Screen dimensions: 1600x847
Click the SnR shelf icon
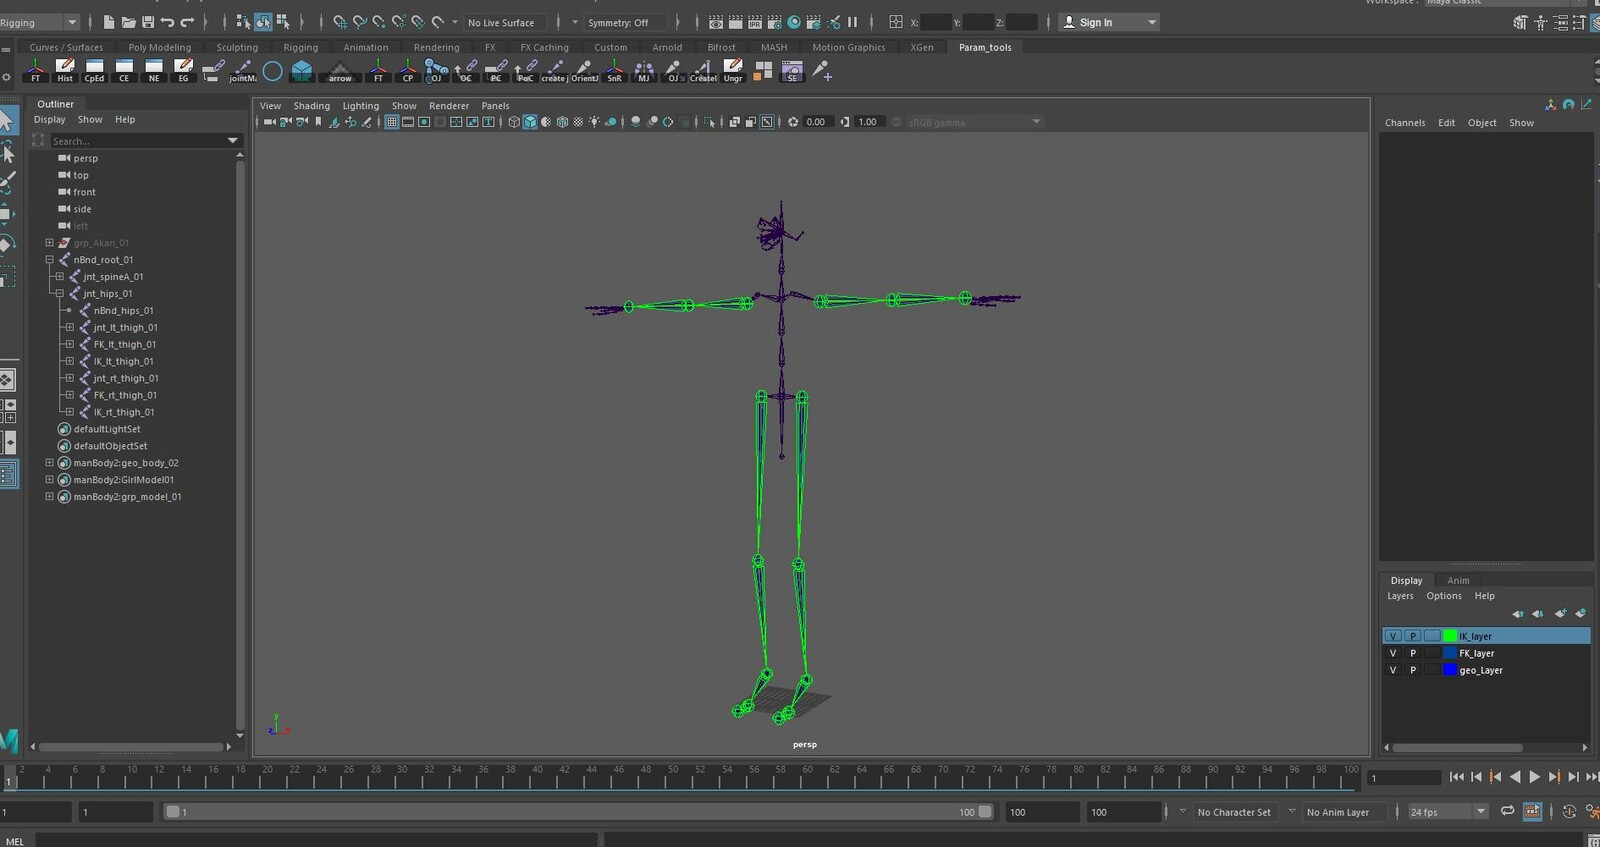point(614,70)
